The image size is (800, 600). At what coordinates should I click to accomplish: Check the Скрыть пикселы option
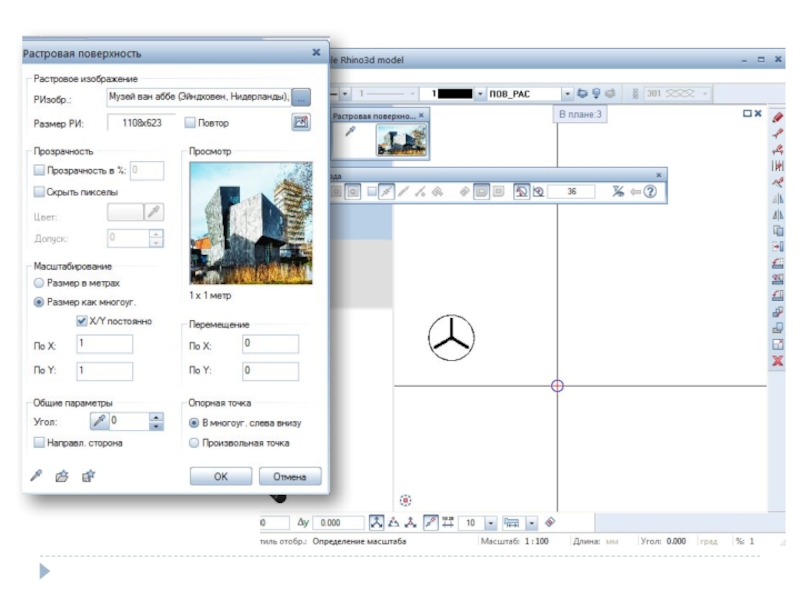coord(39,192)
